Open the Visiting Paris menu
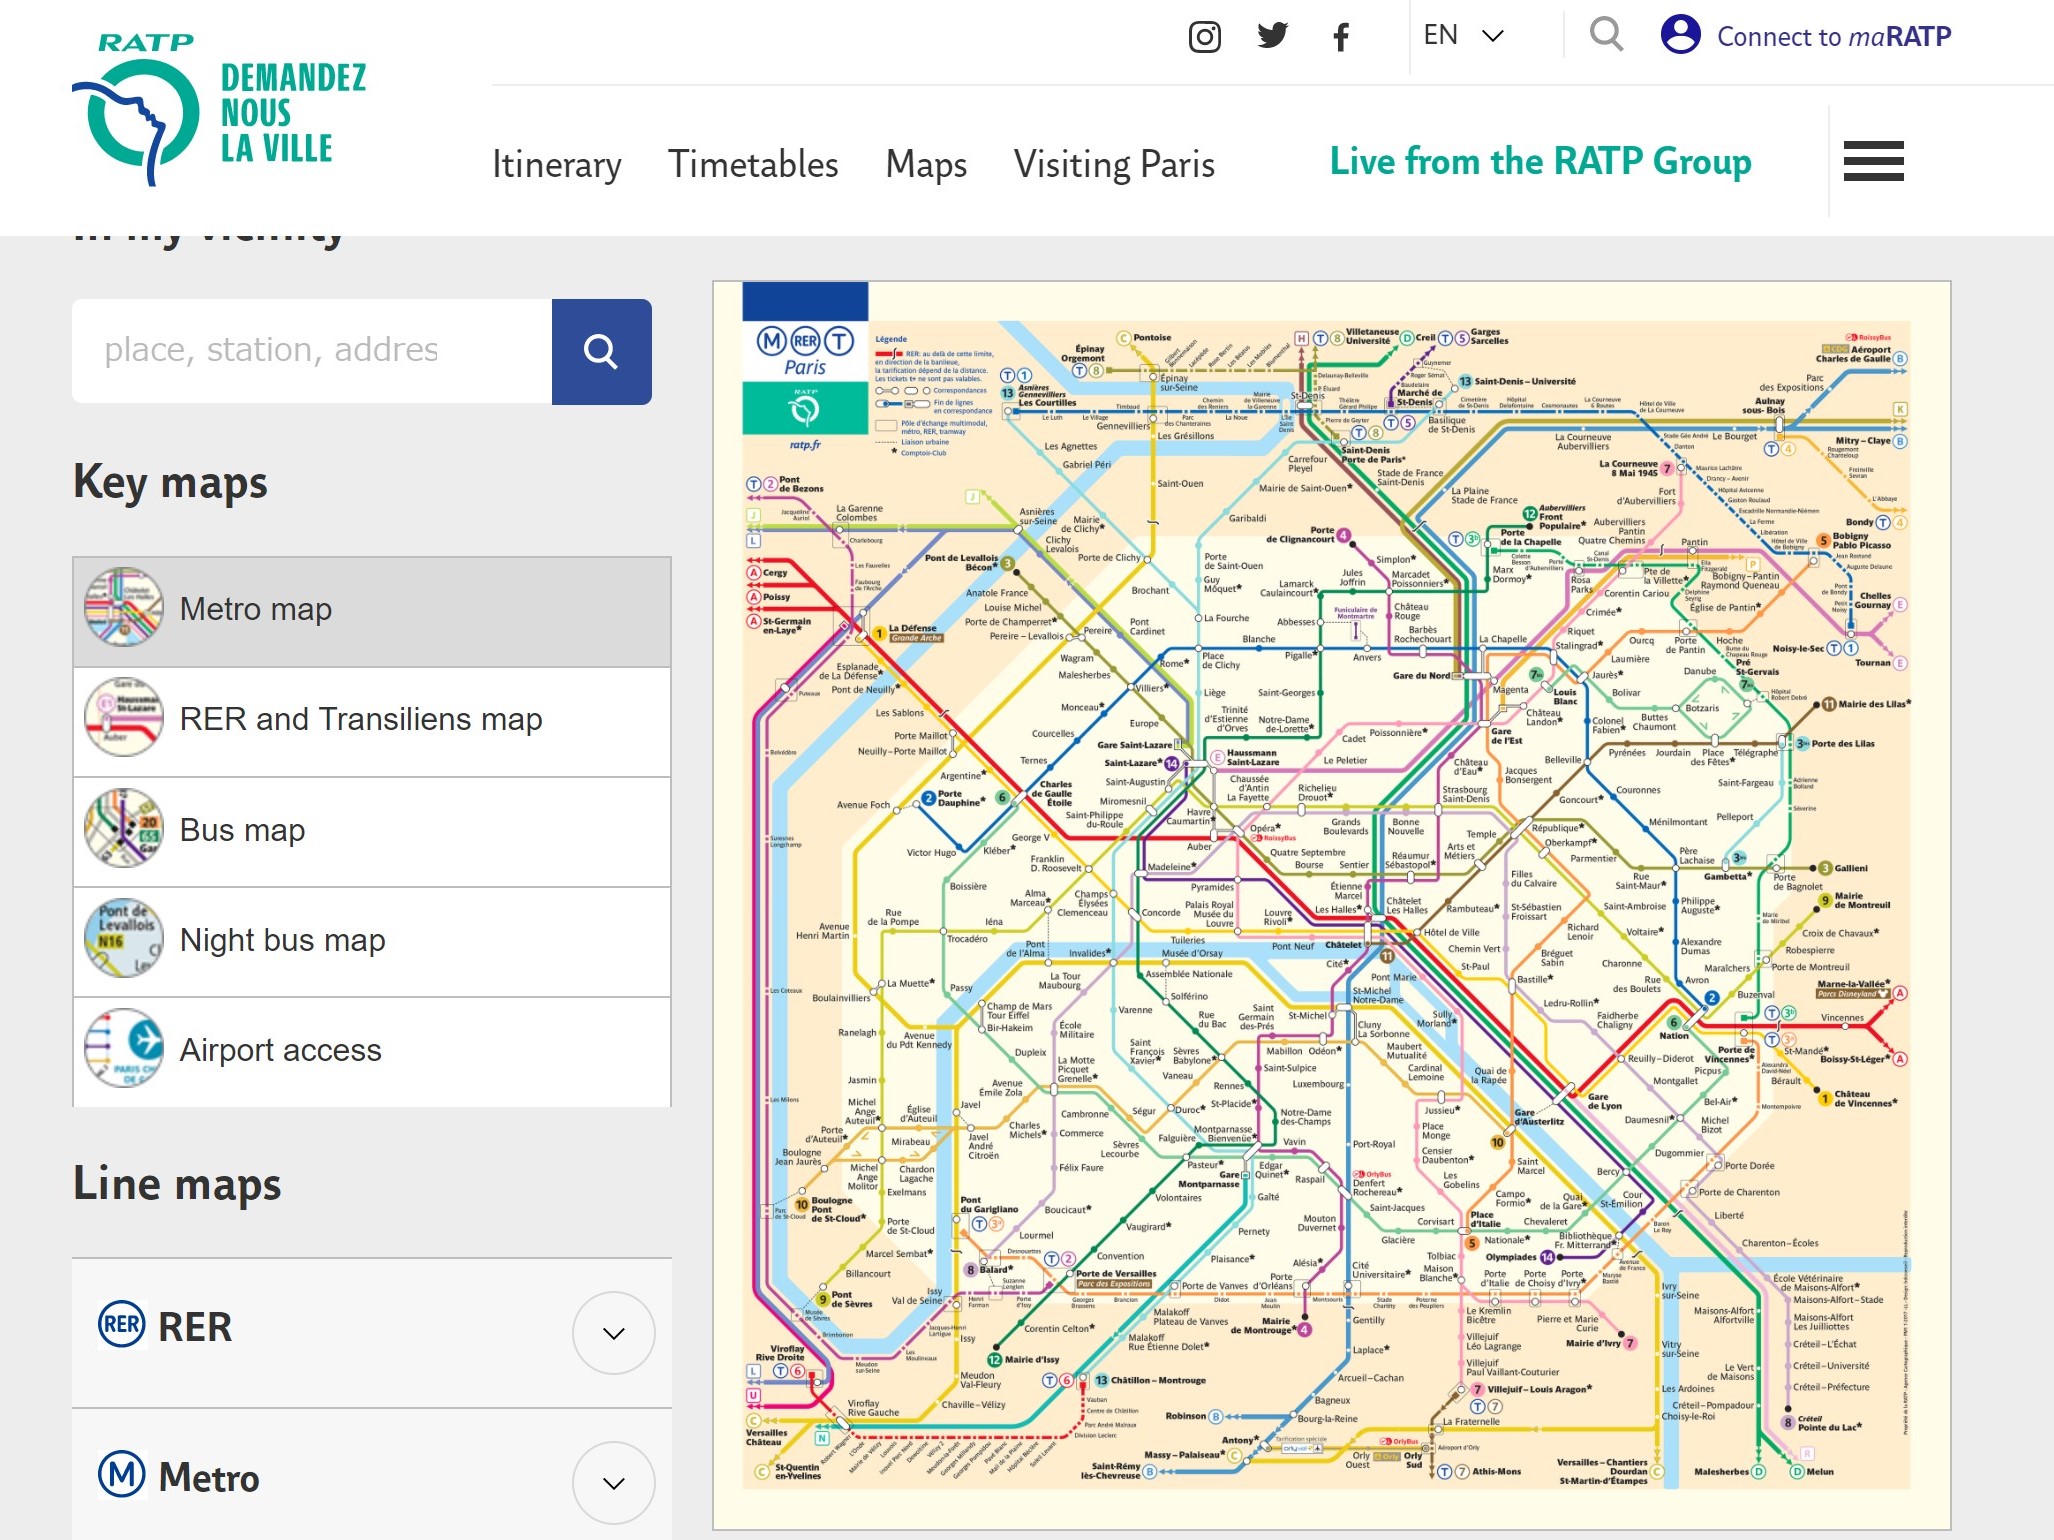 [x=1114, y=164]
